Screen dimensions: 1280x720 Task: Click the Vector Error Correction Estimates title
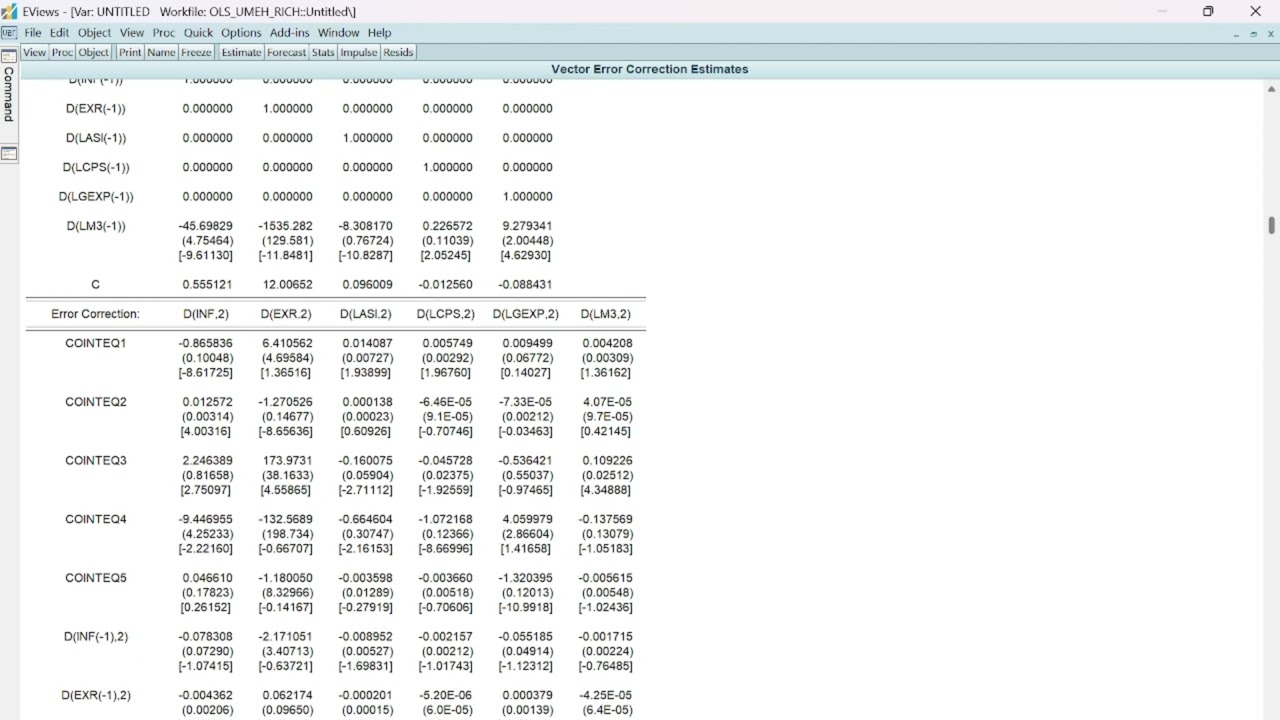tap(650, 69)
